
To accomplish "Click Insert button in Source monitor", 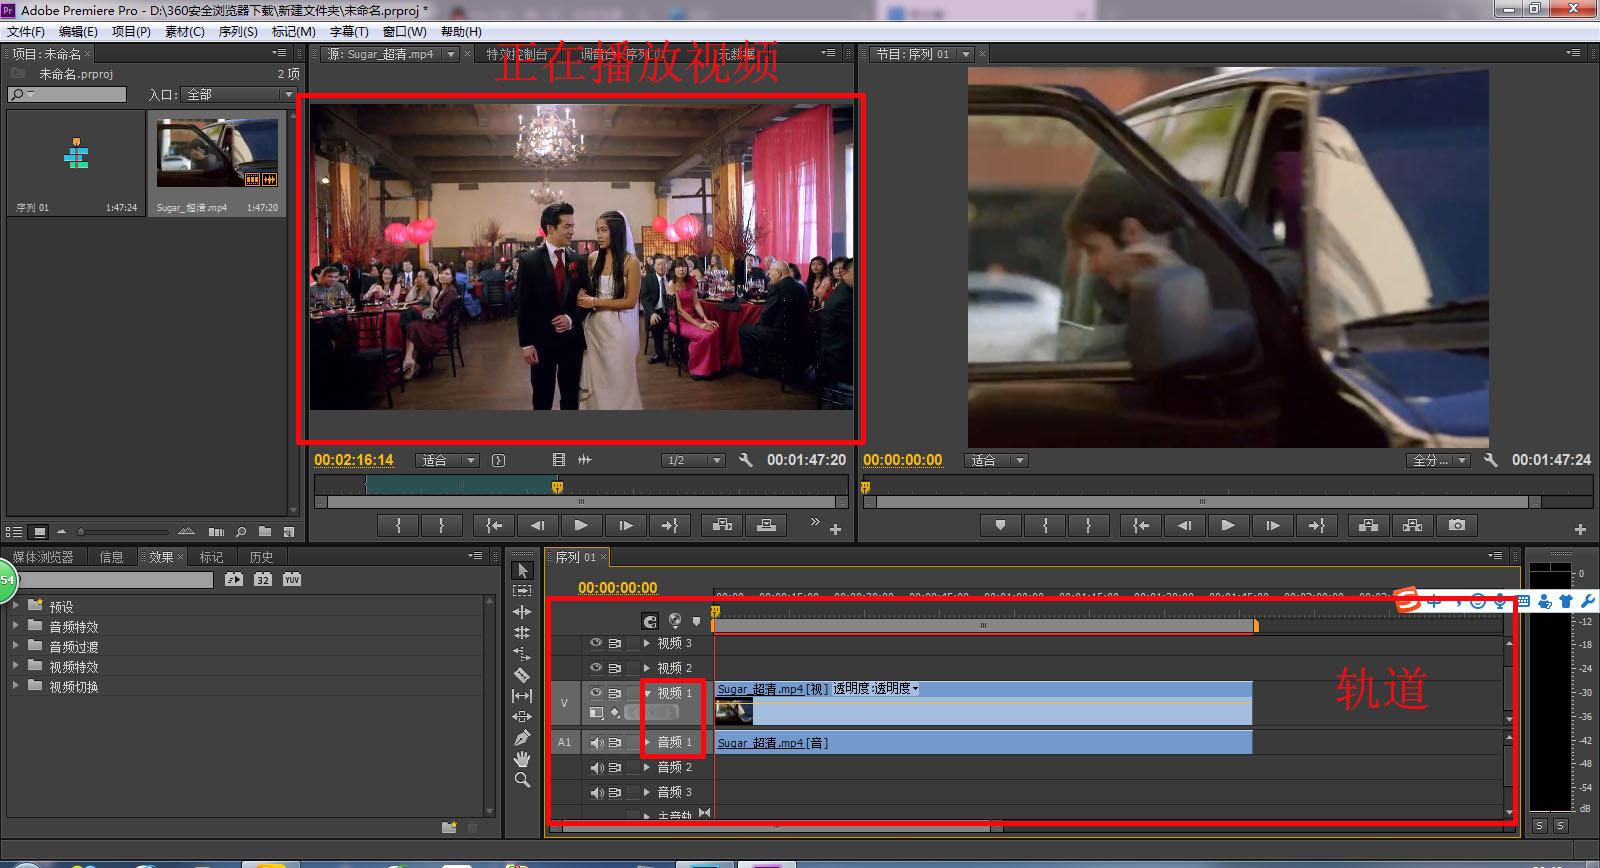I will point(723,525).
